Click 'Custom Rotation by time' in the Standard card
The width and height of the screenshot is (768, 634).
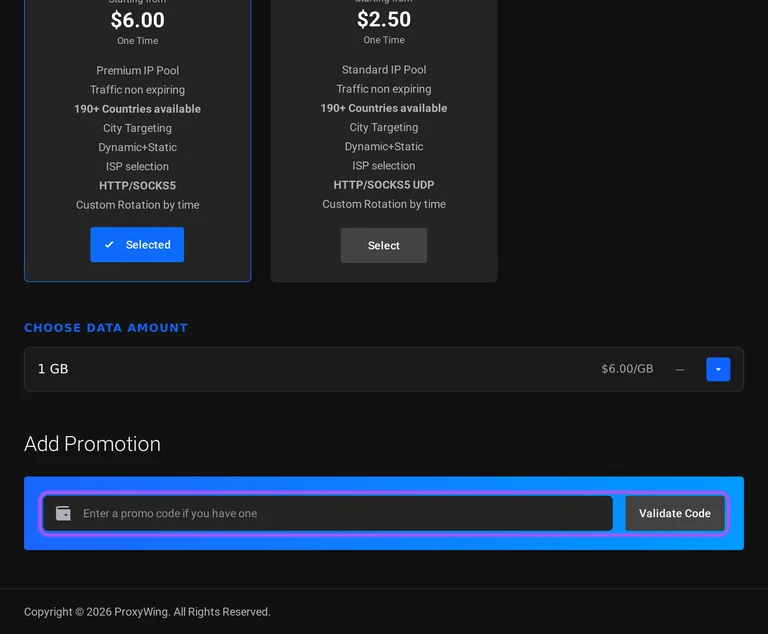(384, 204)
